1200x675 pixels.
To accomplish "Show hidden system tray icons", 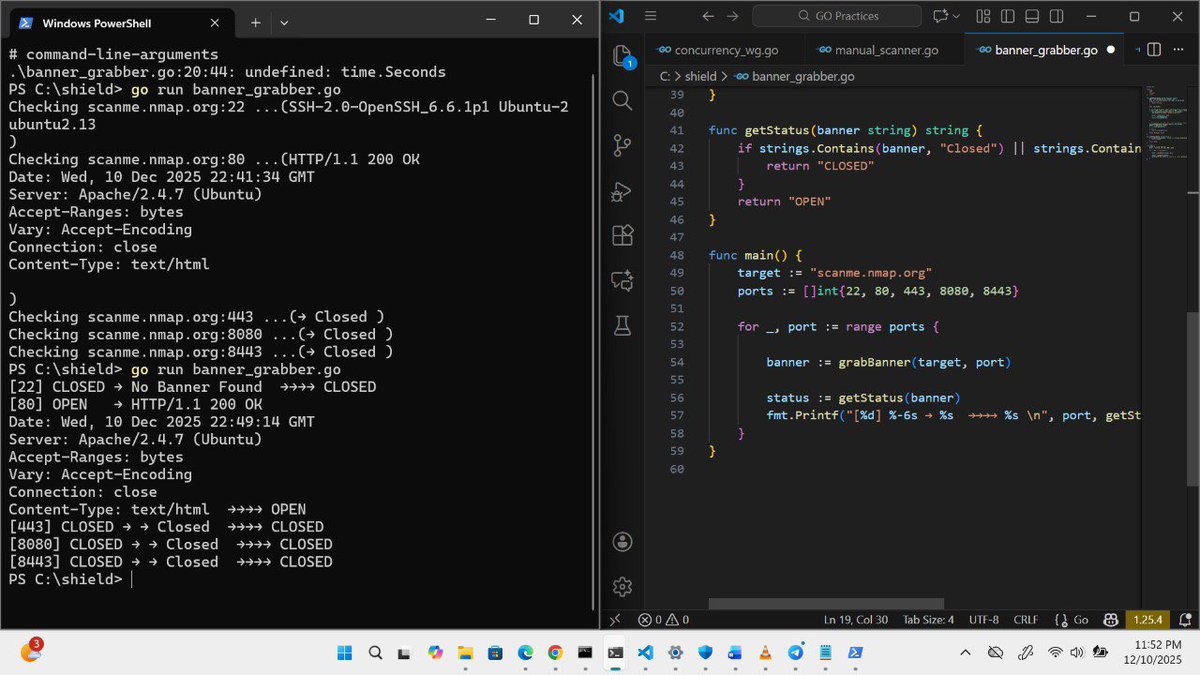I will tap(965, 652).
